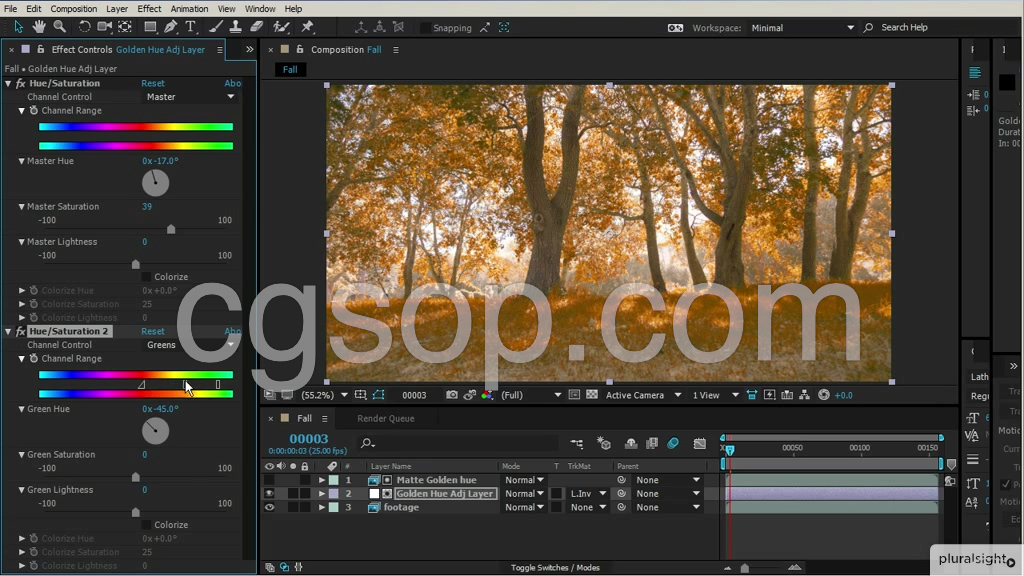Open Channel Control dropdown showing Greens
1024x576 pixels.
pos(190,345)
